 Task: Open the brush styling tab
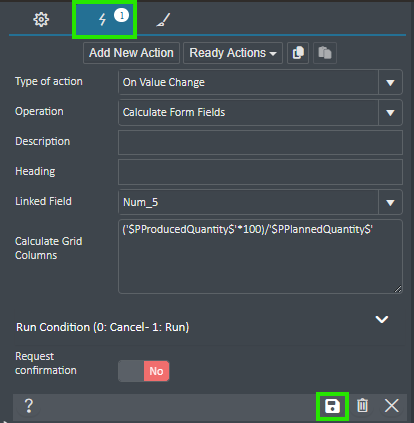[163, 19]
